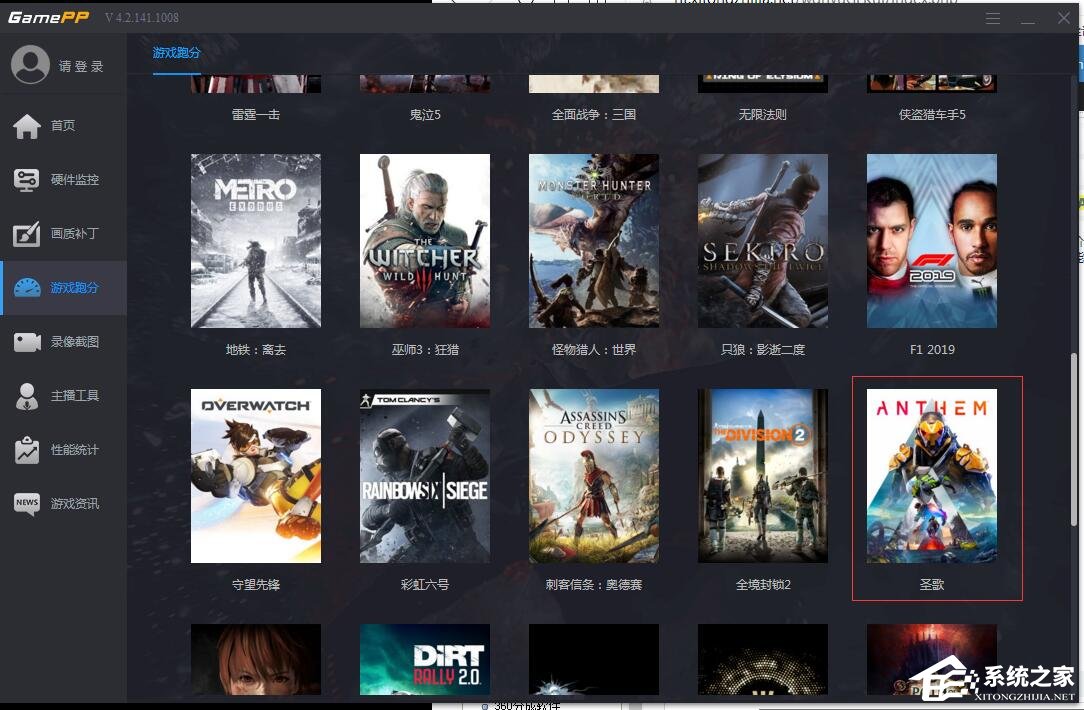Pick the Overwatch game cover
The width and height of the screenshot is (1084, 710).
point(256,476)
